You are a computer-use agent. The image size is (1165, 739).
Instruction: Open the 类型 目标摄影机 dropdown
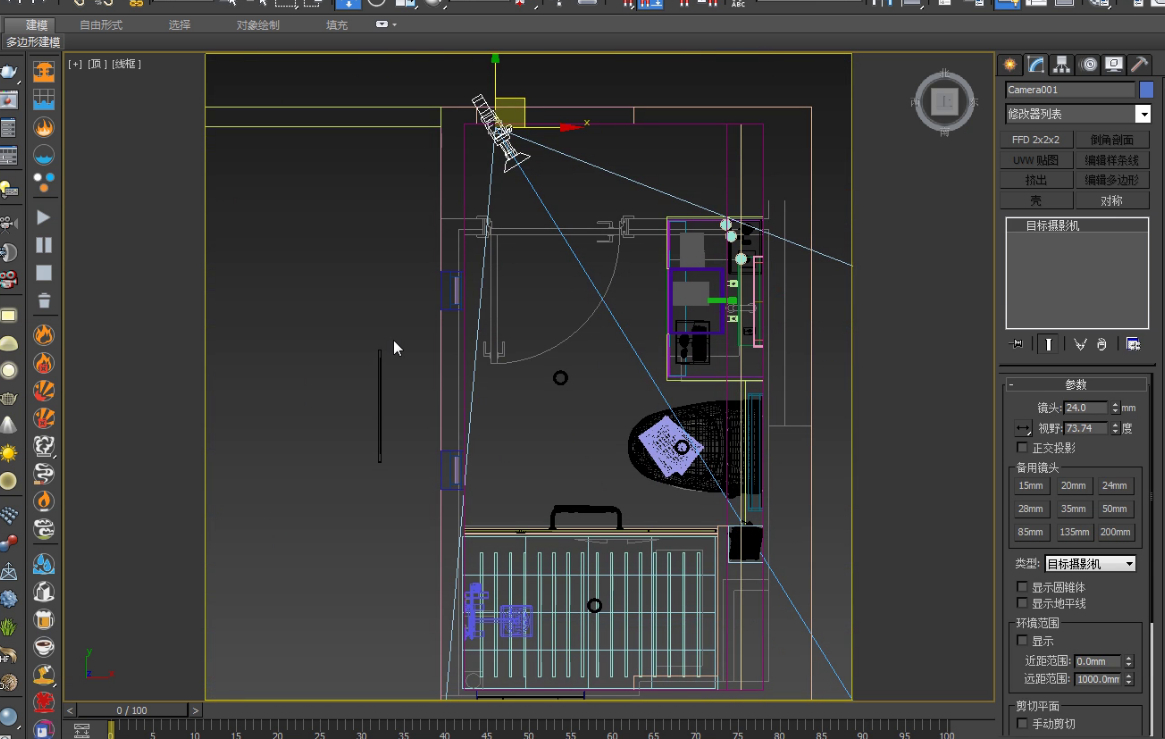tap(1090, 564)
